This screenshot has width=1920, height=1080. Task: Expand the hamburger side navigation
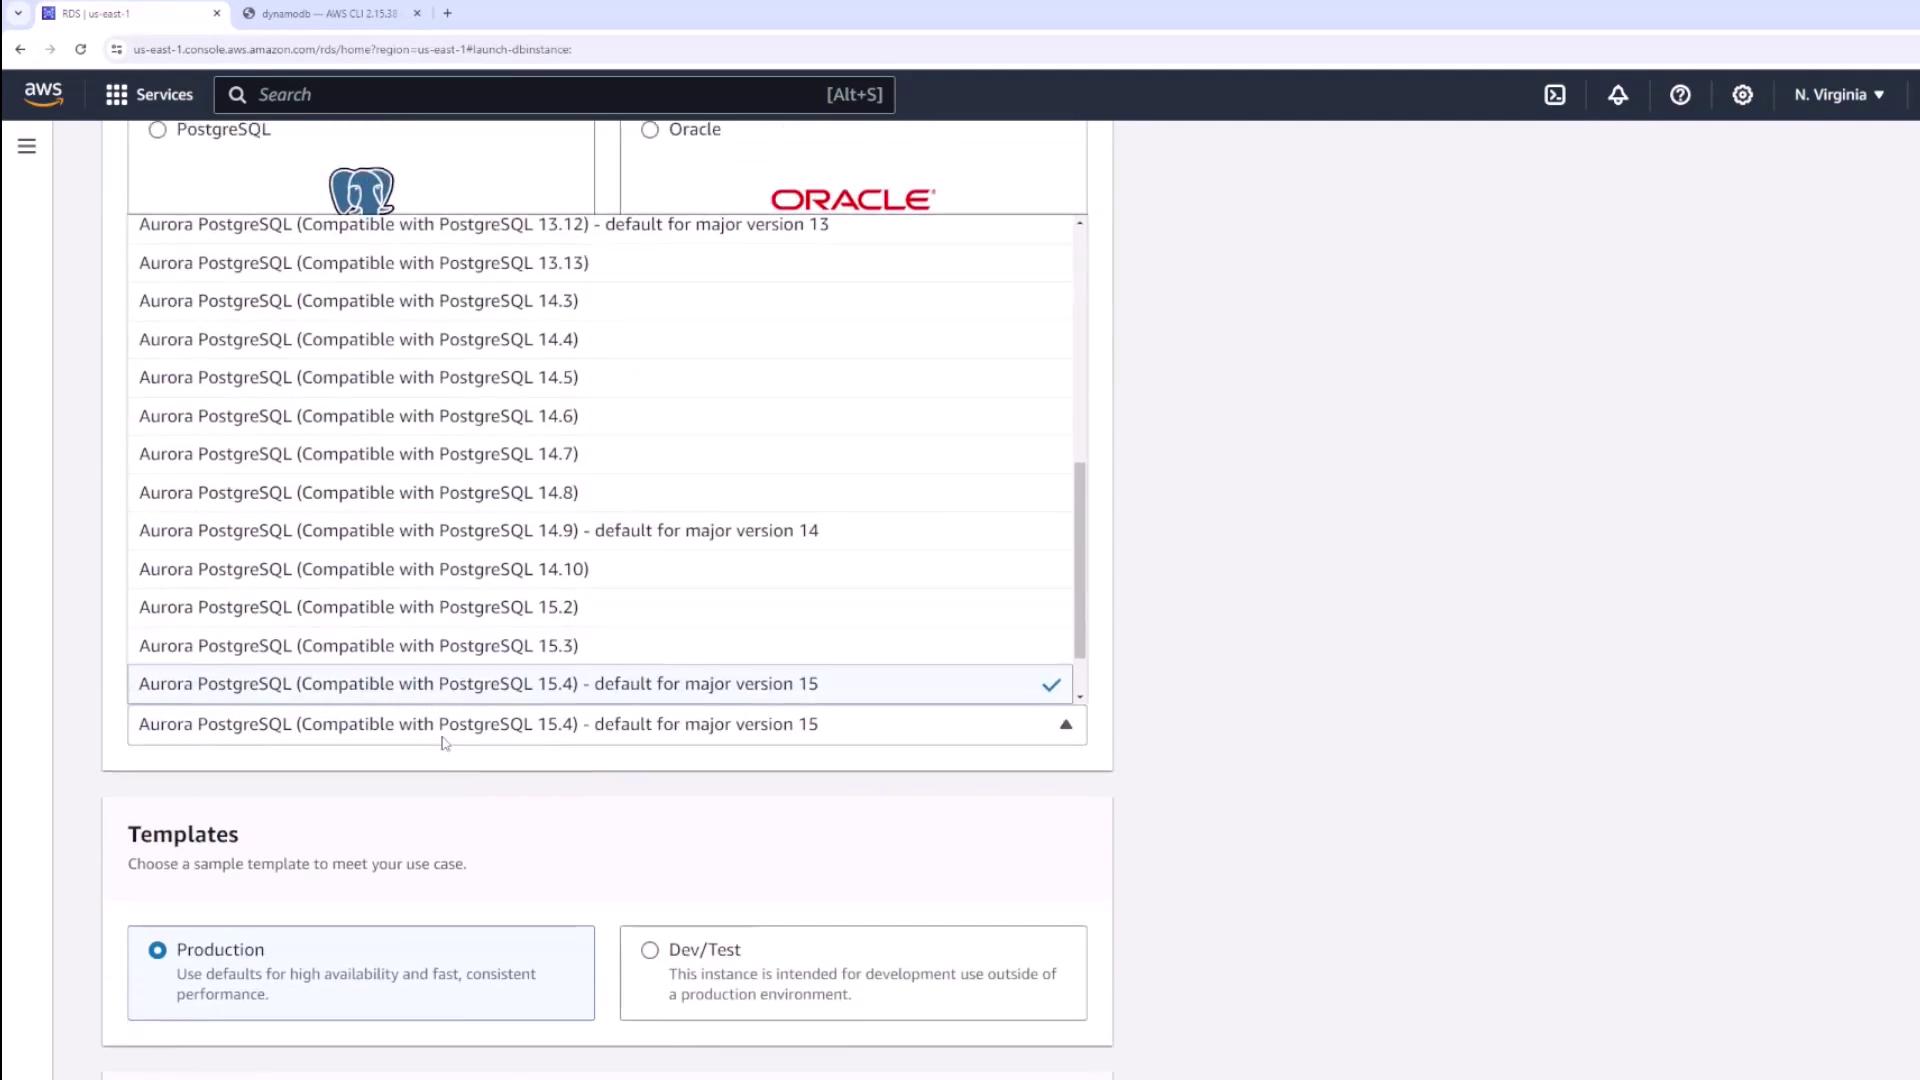pyautogui.click(x=27, y=147)
